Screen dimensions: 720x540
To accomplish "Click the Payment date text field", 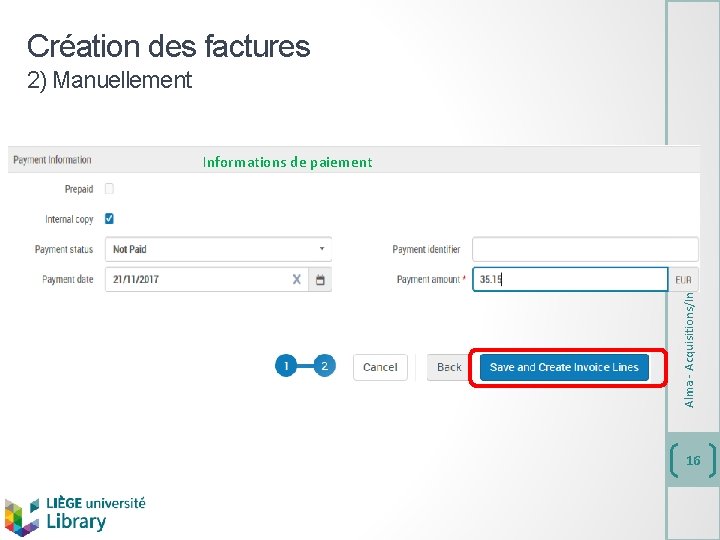I will click(x=195, y=280).
